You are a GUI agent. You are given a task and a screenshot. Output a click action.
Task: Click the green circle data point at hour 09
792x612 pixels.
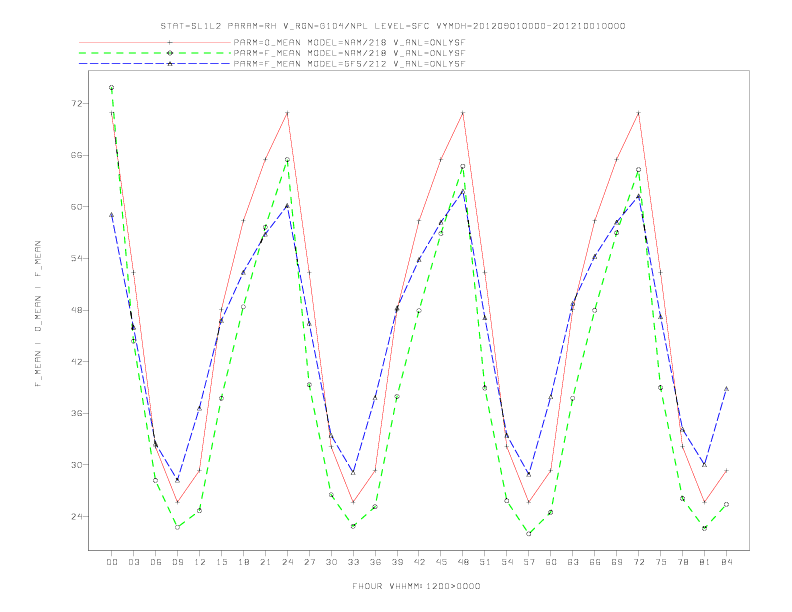click(x=177, y=527)
